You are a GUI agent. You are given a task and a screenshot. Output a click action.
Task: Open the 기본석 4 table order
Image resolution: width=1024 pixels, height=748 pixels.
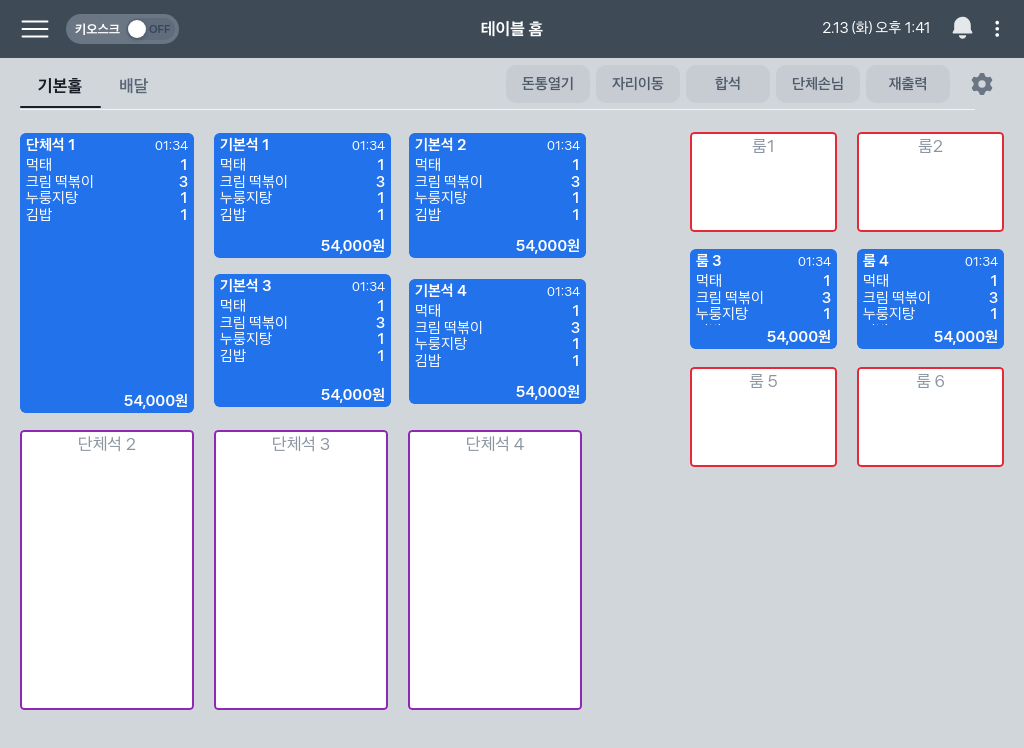pyautogui.click(x=497, y=341)
